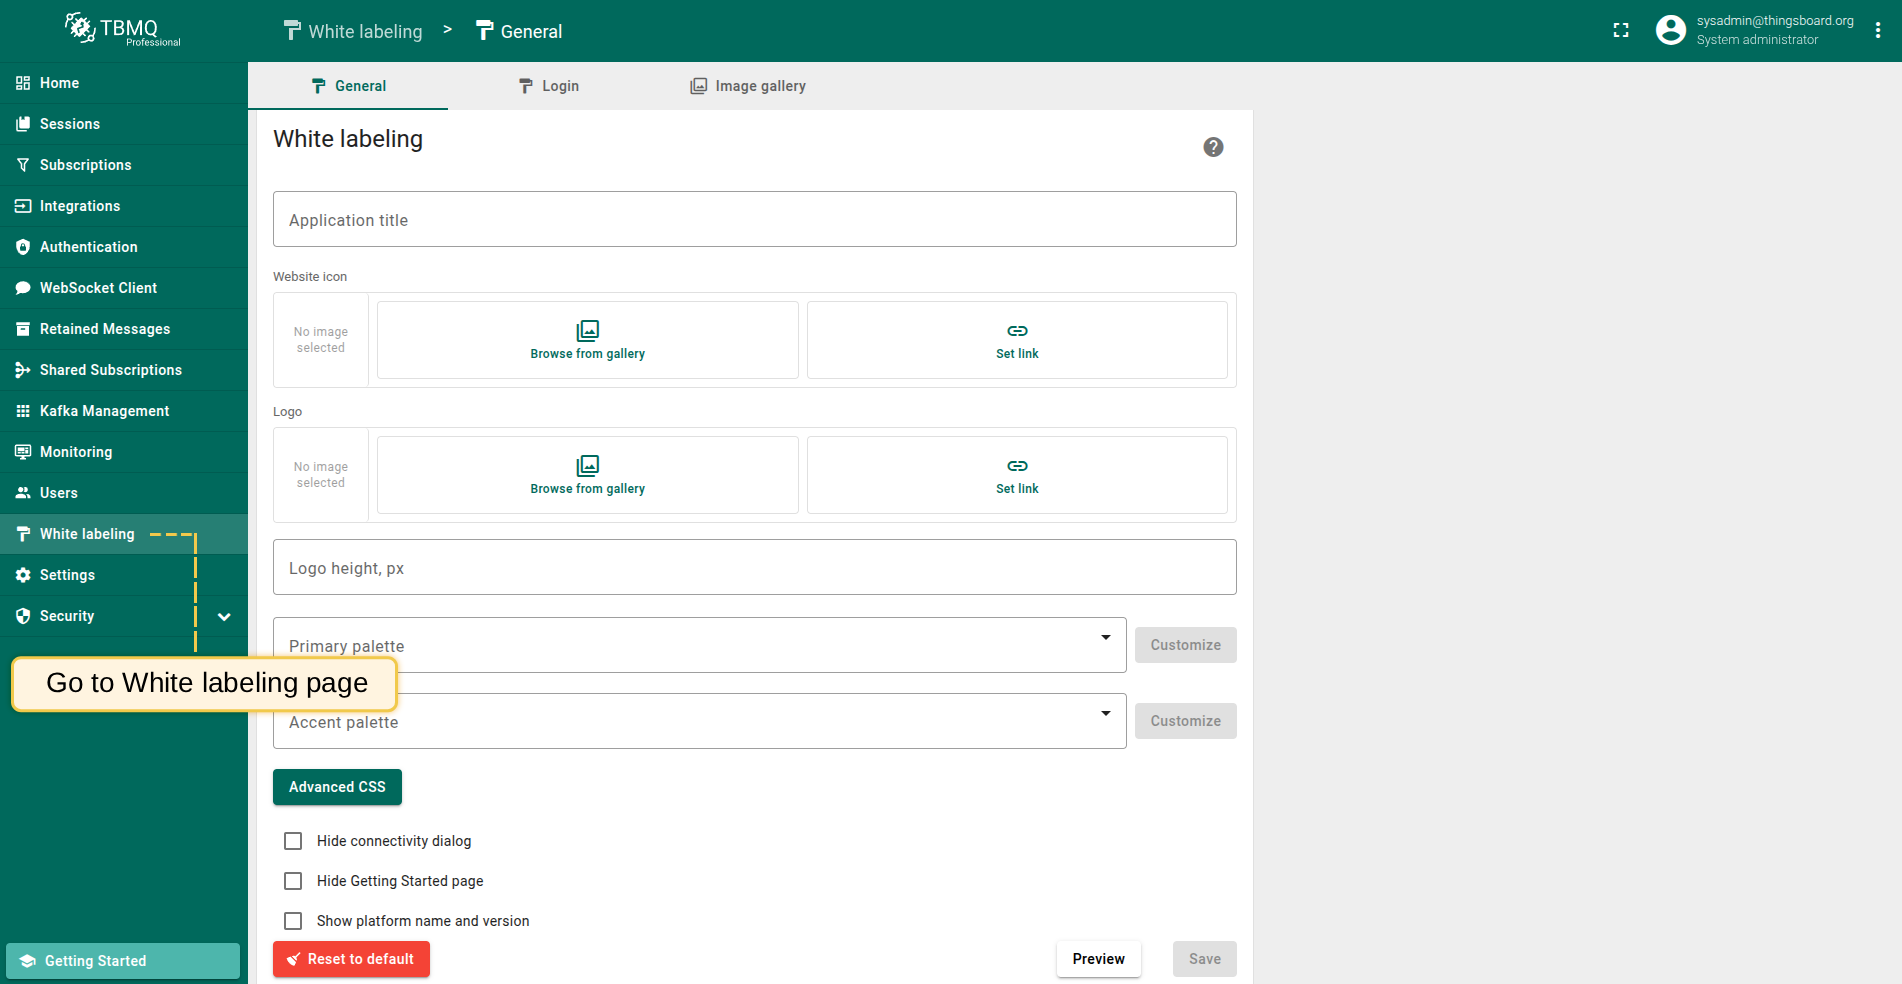Screen dimensions: 1902x984
Task: Check the Hide Getting Started page box
Action: 293,881
